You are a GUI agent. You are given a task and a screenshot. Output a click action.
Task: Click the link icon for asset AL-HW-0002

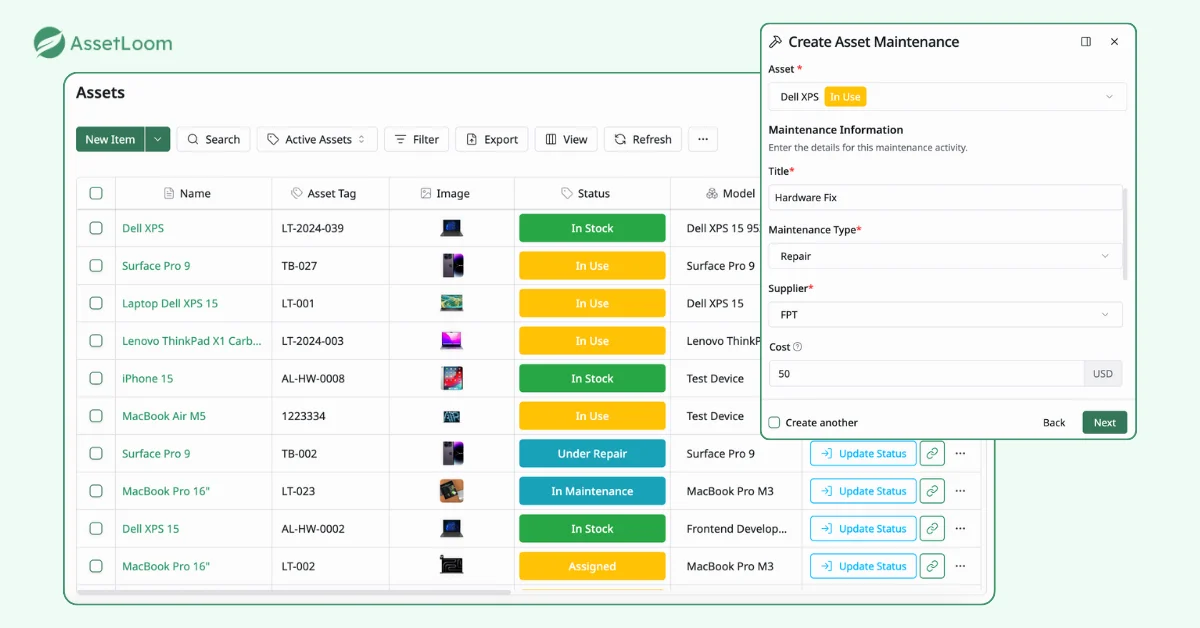[x=932, y=529]
